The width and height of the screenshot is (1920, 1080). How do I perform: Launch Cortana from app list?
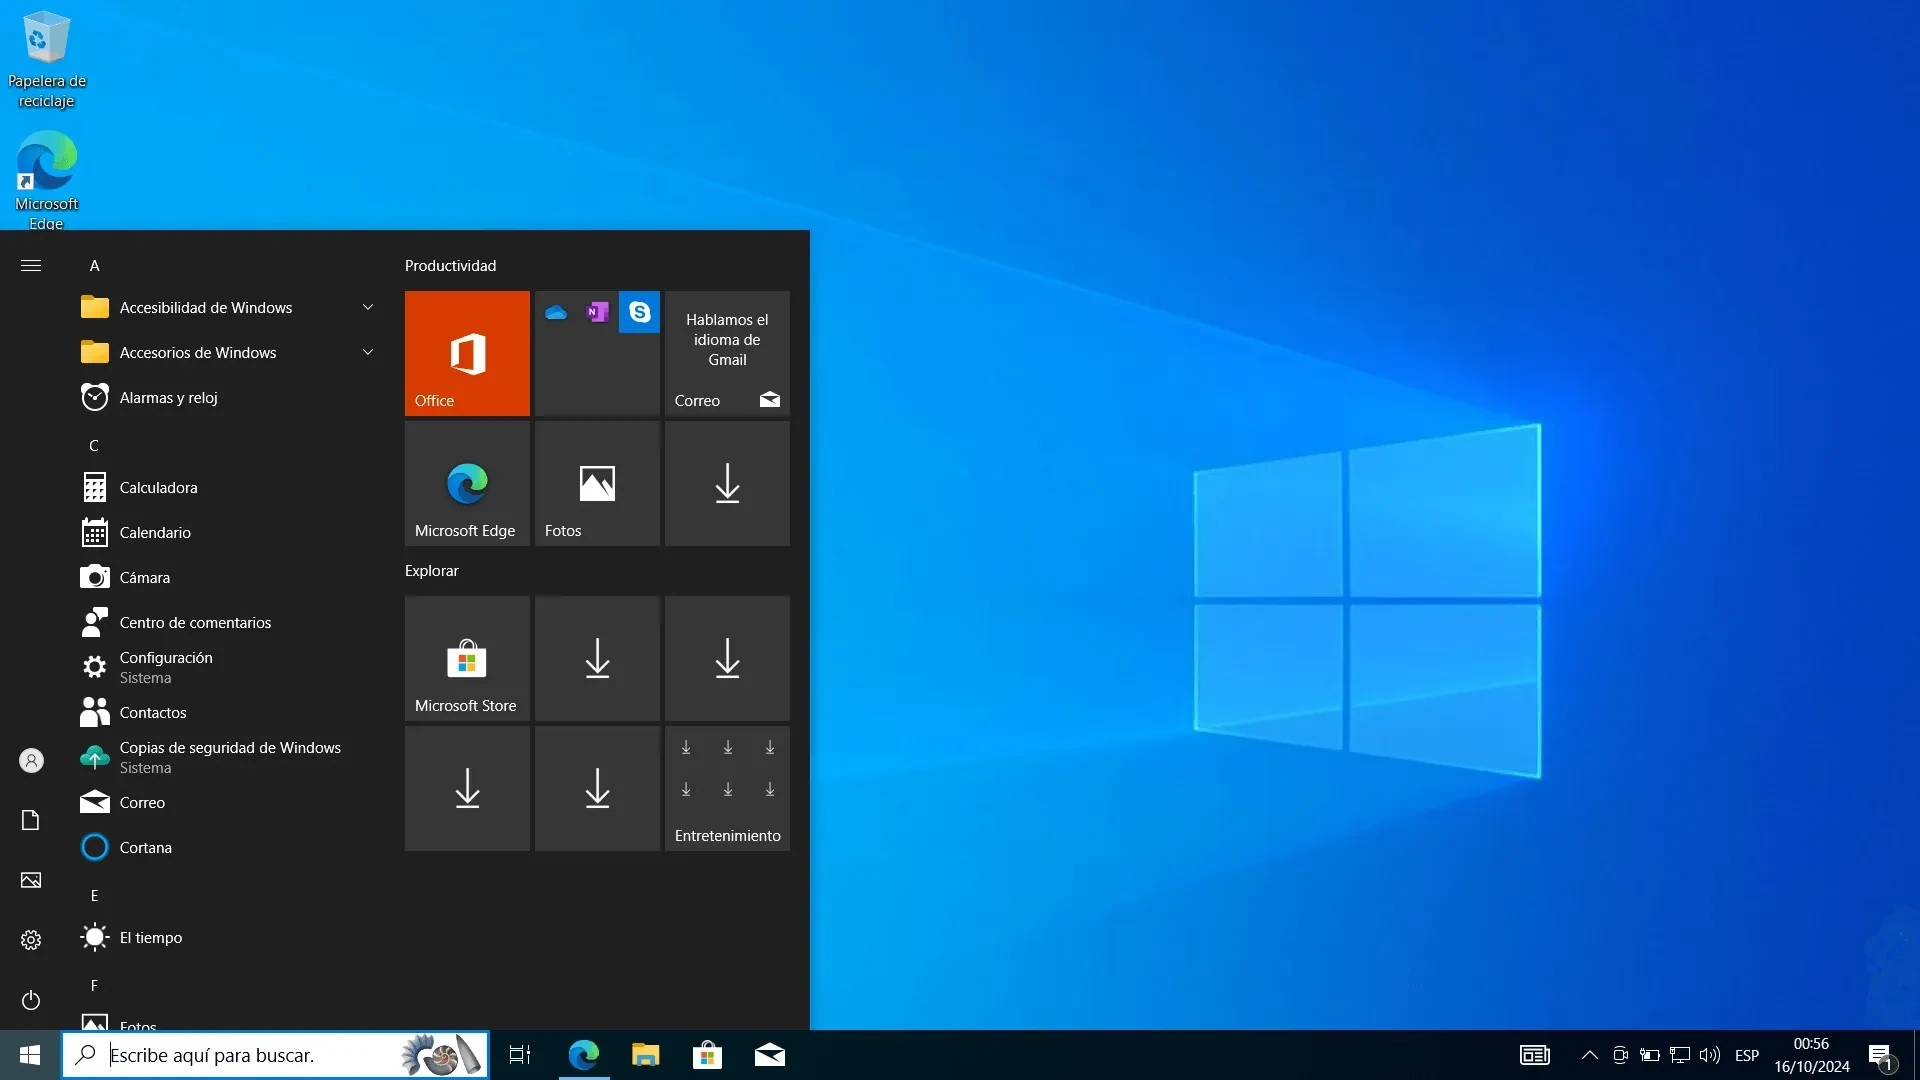(x=230, y=847)
